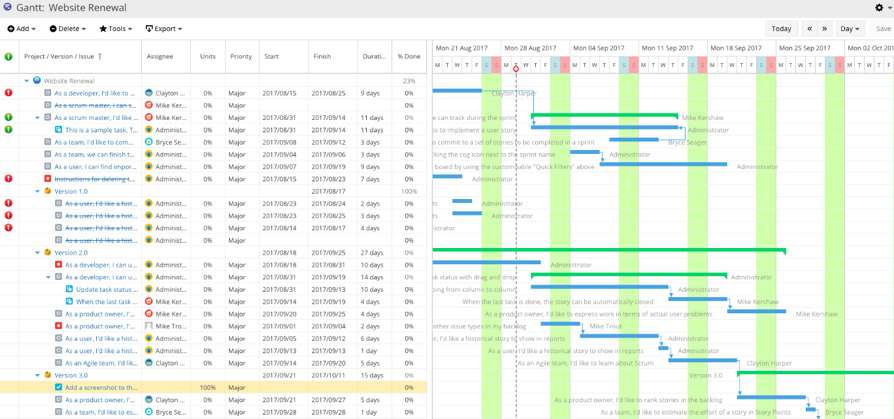Click the red alert icon on the Clayton 2017/08/15 row
Image resolution: width=894 pixels, height=419 pixels.
(9, 92)
